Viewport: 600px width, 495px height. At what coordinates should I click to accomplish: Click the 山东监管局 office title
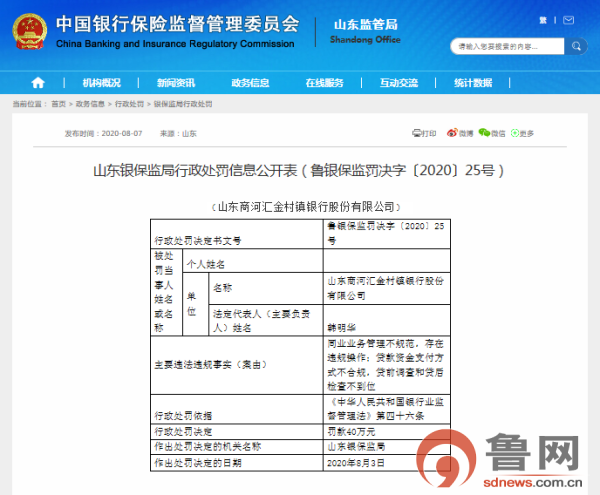coord(366,24)
